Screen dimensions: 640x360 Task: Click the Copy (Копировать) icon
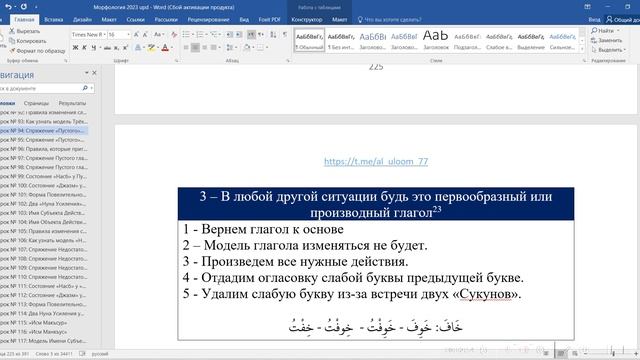[x=12, y=41]
